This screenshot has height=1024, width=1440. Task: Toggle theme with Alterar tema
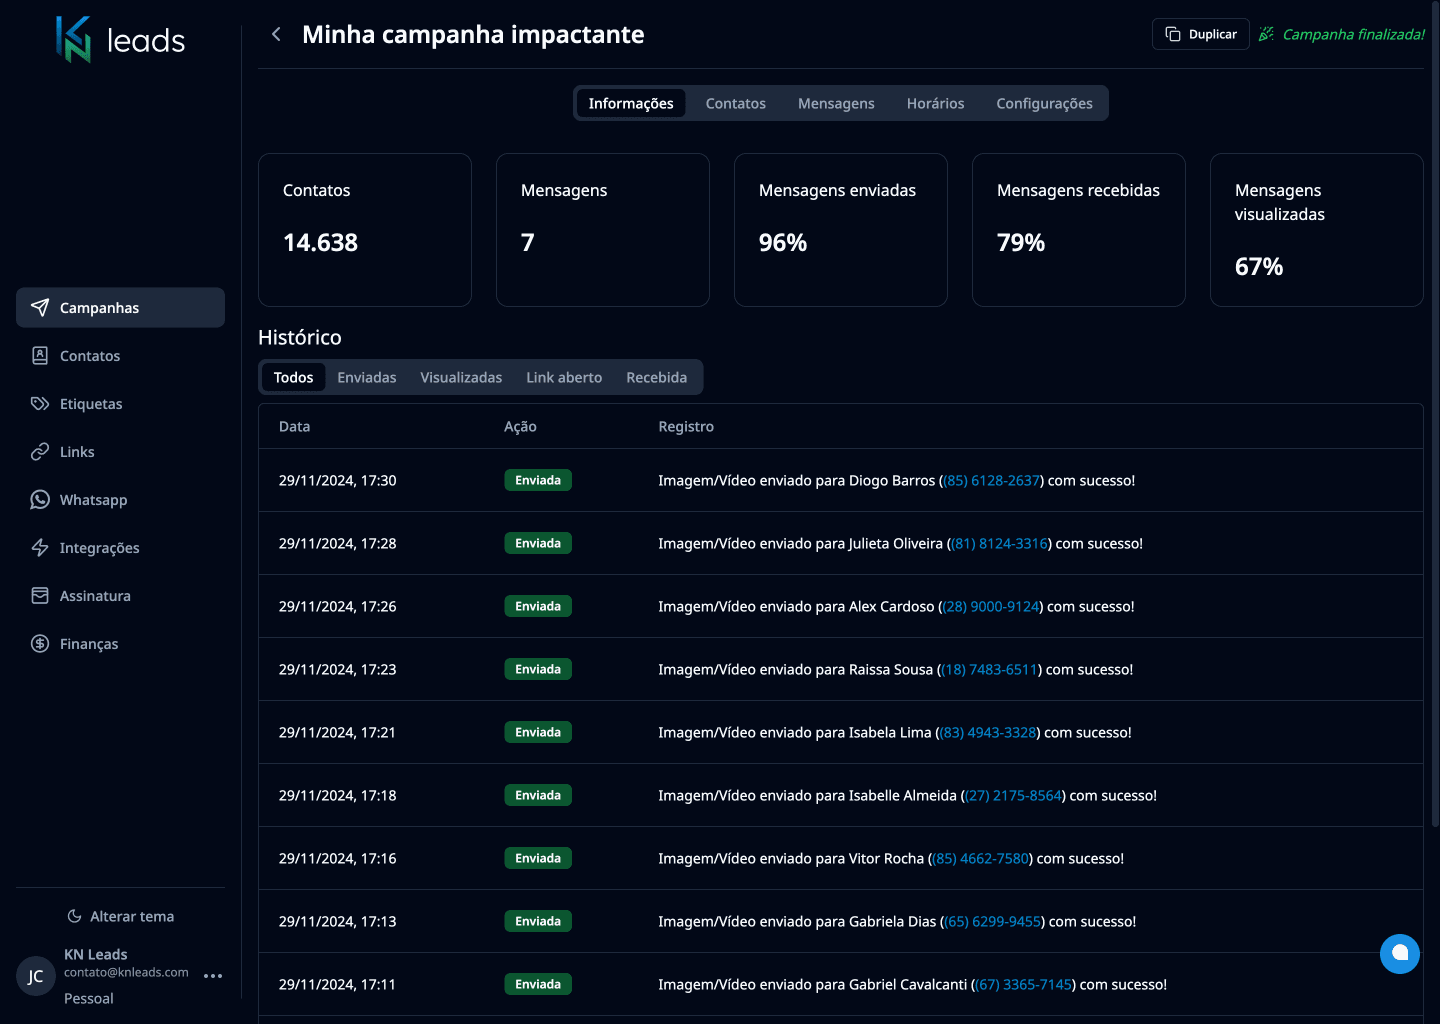(120, 916)
